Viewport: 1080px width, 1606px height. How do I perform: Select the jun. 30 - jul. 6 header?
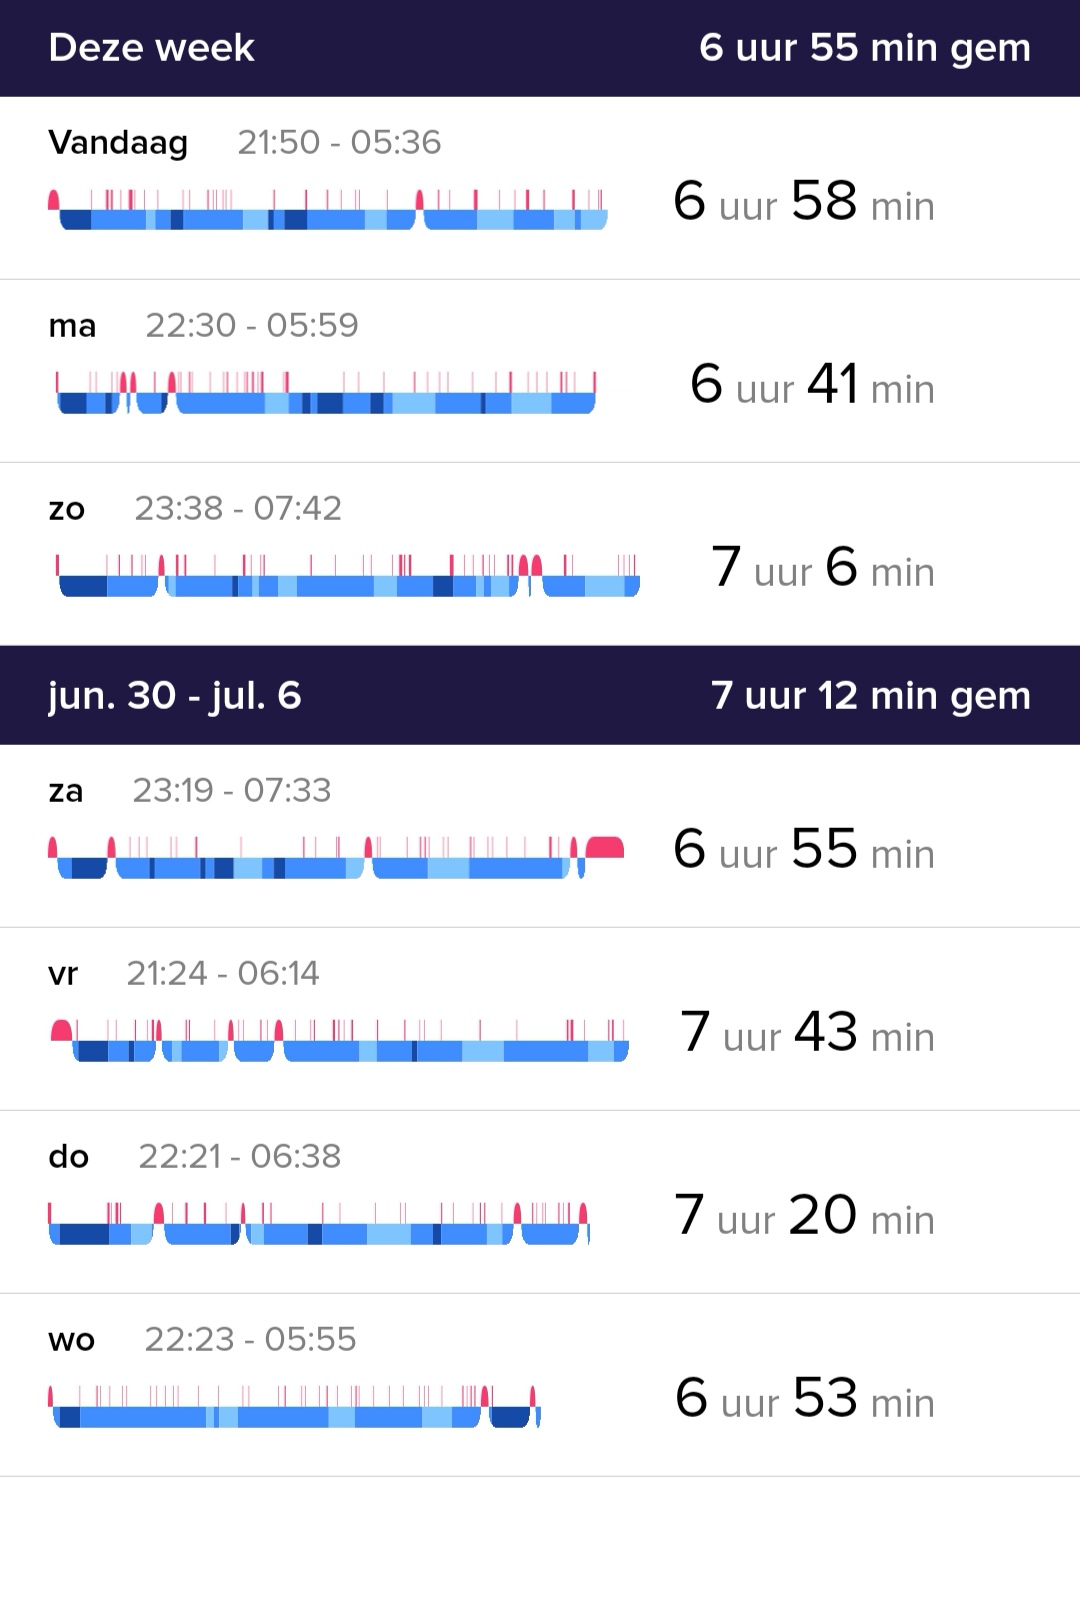point(175,695)
